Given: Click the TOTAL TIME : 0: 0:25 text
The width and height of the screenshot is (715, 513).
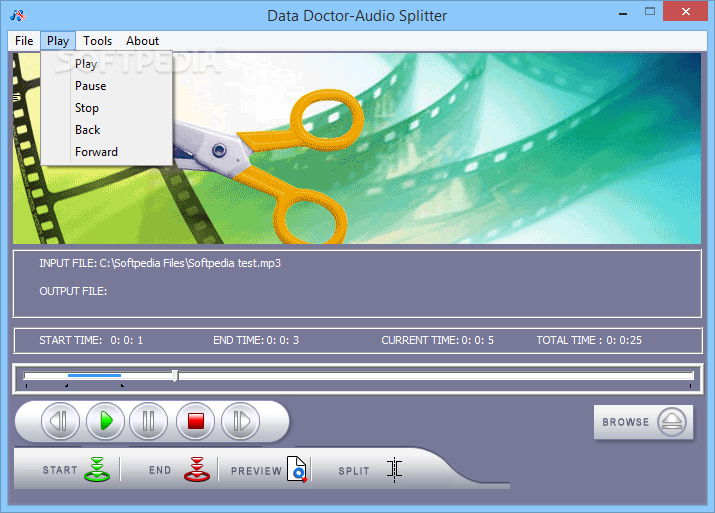Looking at the screenshot, I should click(x=589, y=340).
